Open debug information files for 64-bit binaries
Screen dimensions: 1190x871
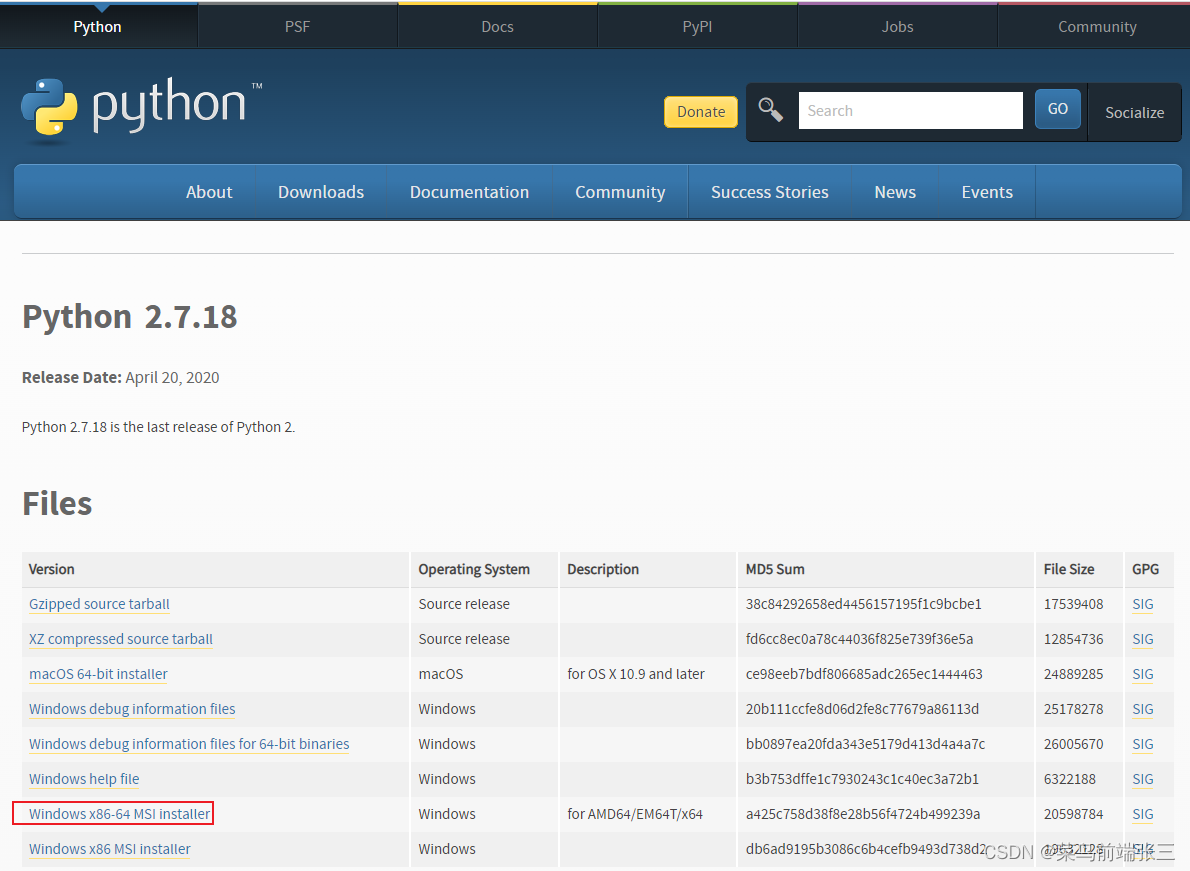point(189,744)
